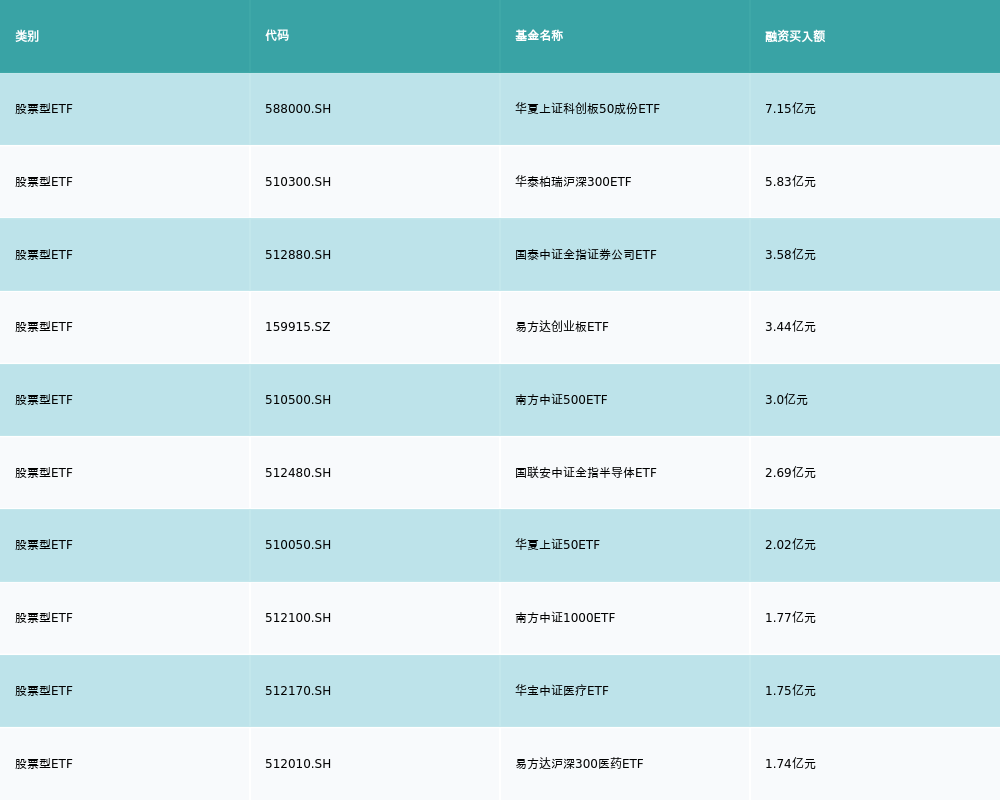
Task: Click 股票型ETF in the 510500.SH row
Action: pos(44,400)
